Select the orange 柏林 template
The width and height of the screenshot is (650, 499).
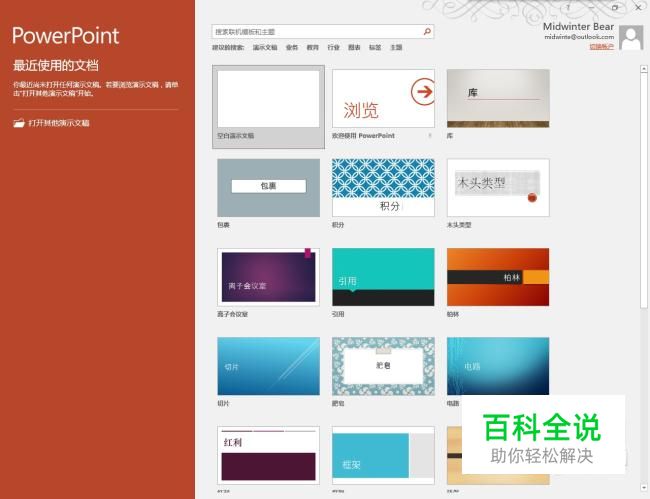[498, 277]
